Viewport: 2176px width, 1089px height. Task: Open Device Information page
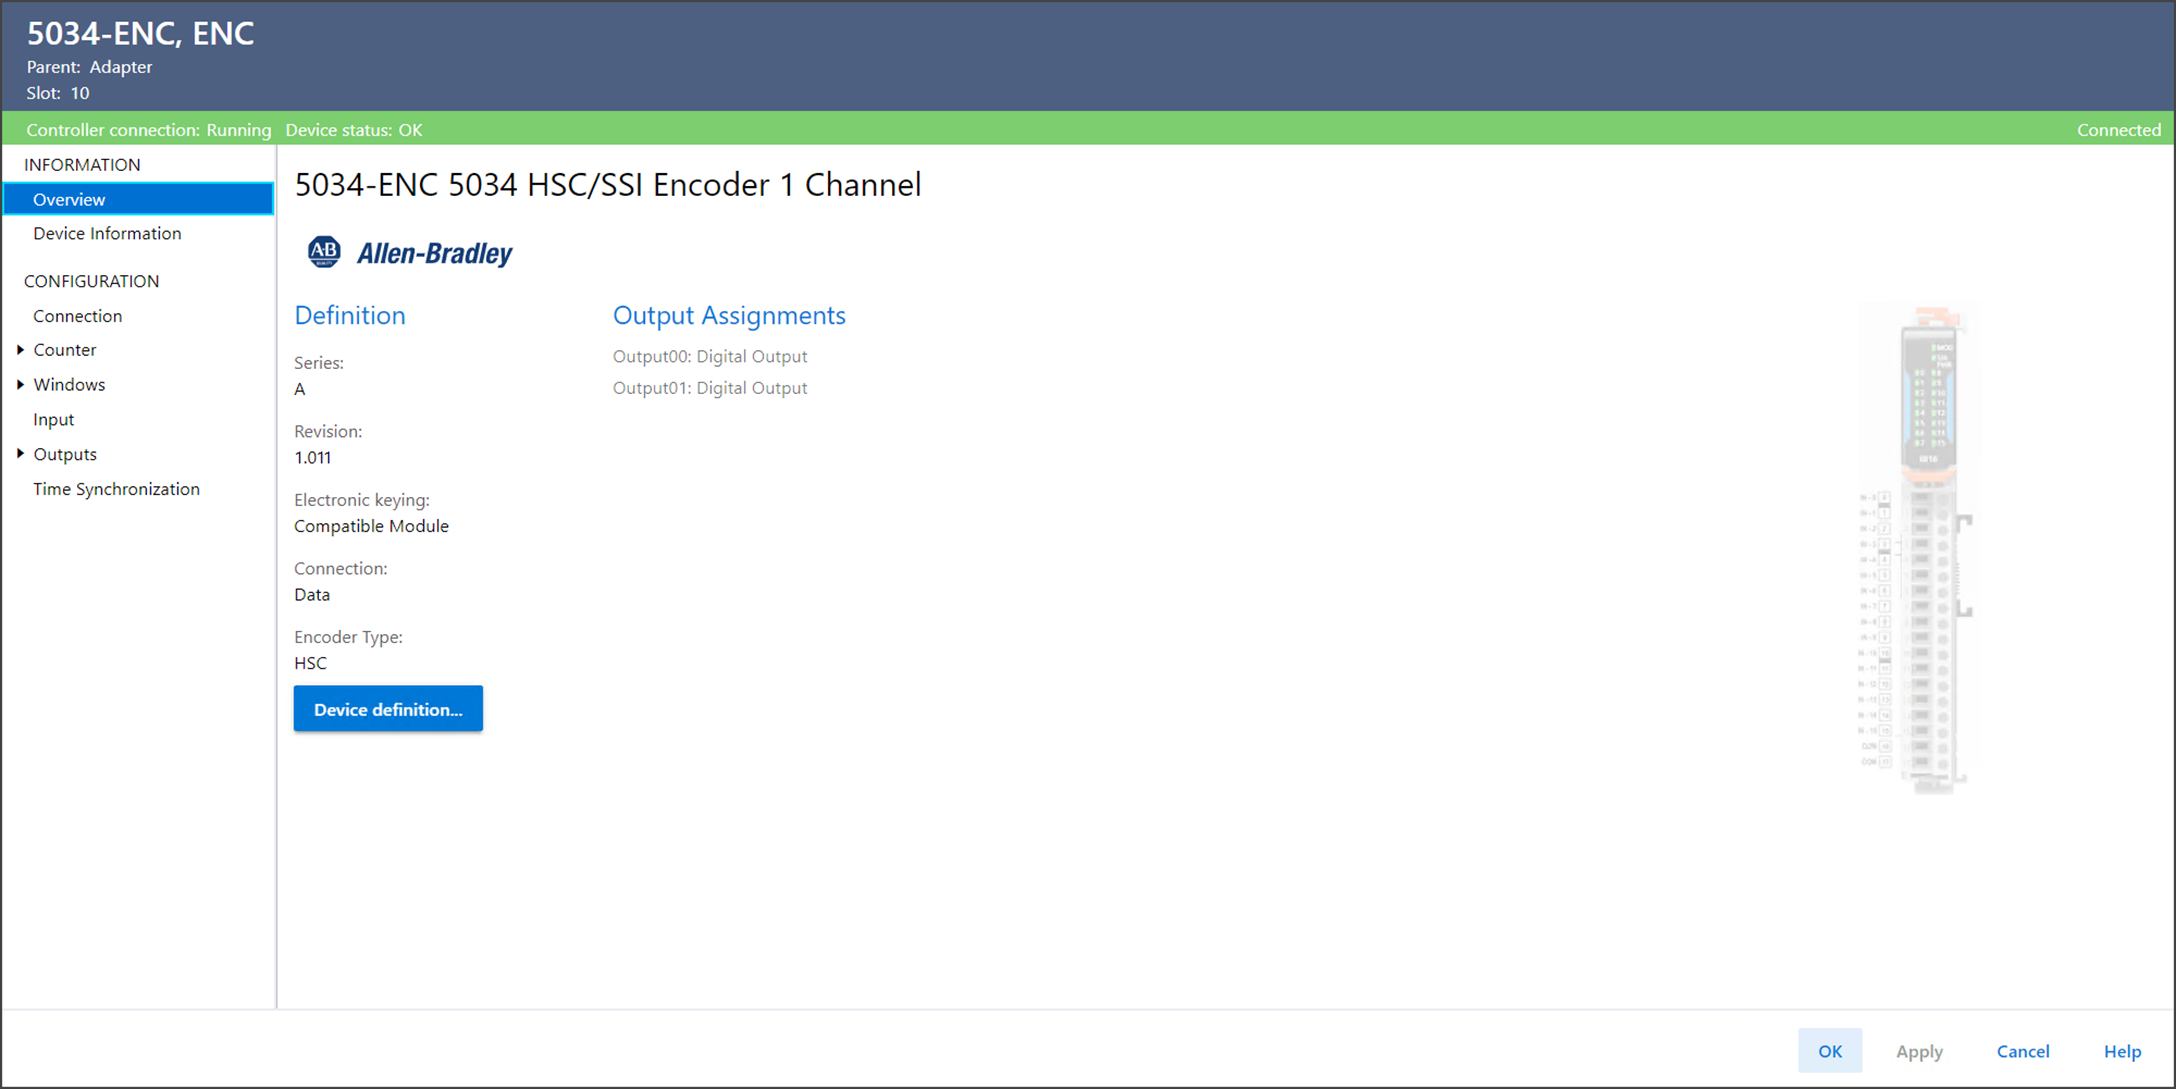[x=107, y=233]
